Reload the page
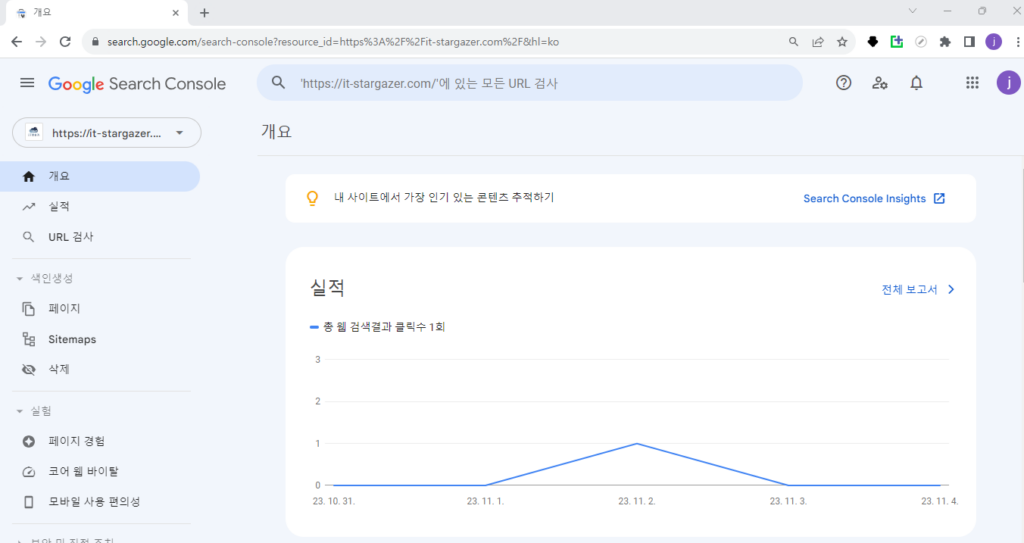The width and height of the screenshot is (1024, 543). pyautogui.click(x=65, y=42)
